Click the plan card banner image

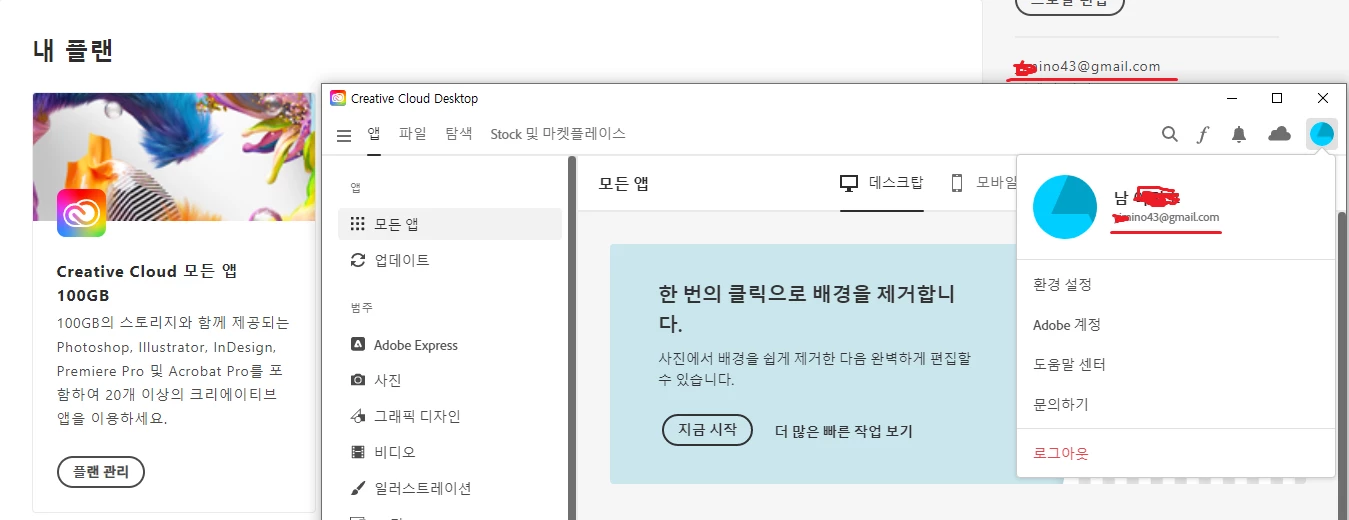(x=173, y=156)
